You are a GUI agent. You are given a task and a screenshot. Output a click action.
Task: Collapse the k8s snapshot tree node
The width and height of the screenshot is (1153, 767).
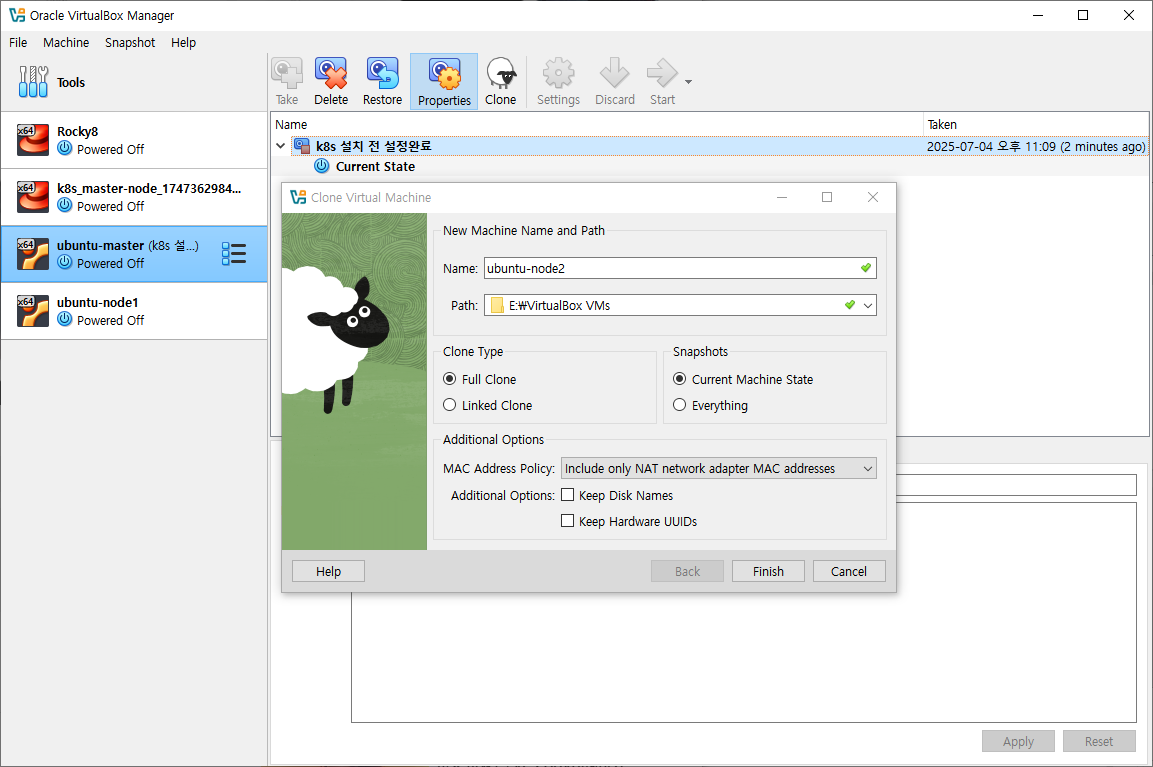click(280, 146)
